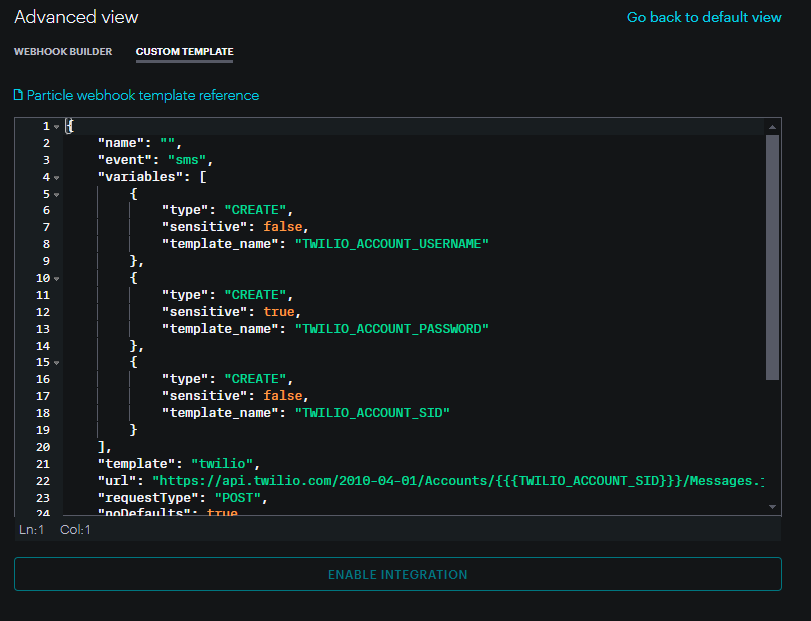Click the "sms" event value

click(x=187, y=160)
